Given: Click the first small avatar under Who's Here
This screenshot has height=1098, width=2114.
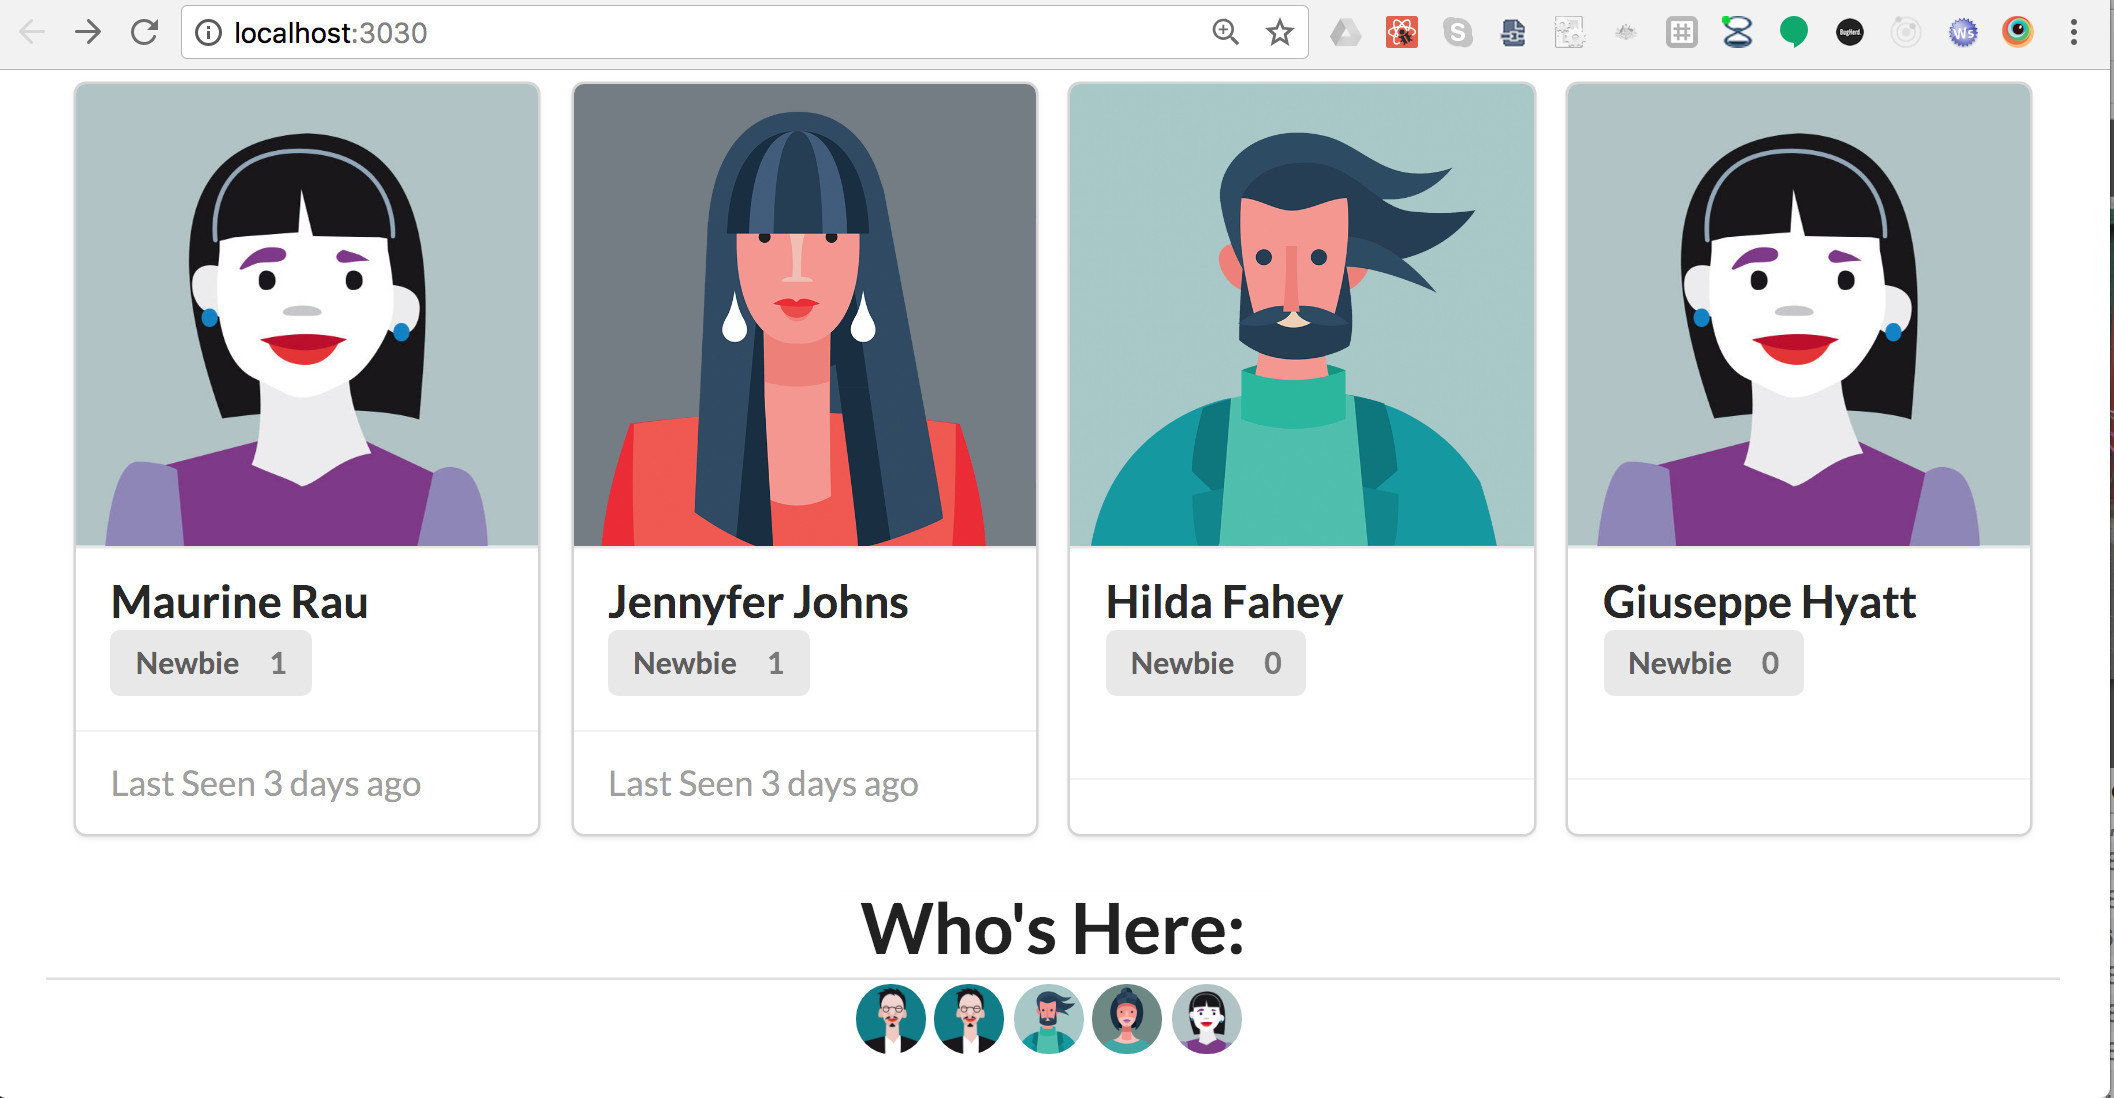Looking at the screenshot, I should click(890, 1019).
